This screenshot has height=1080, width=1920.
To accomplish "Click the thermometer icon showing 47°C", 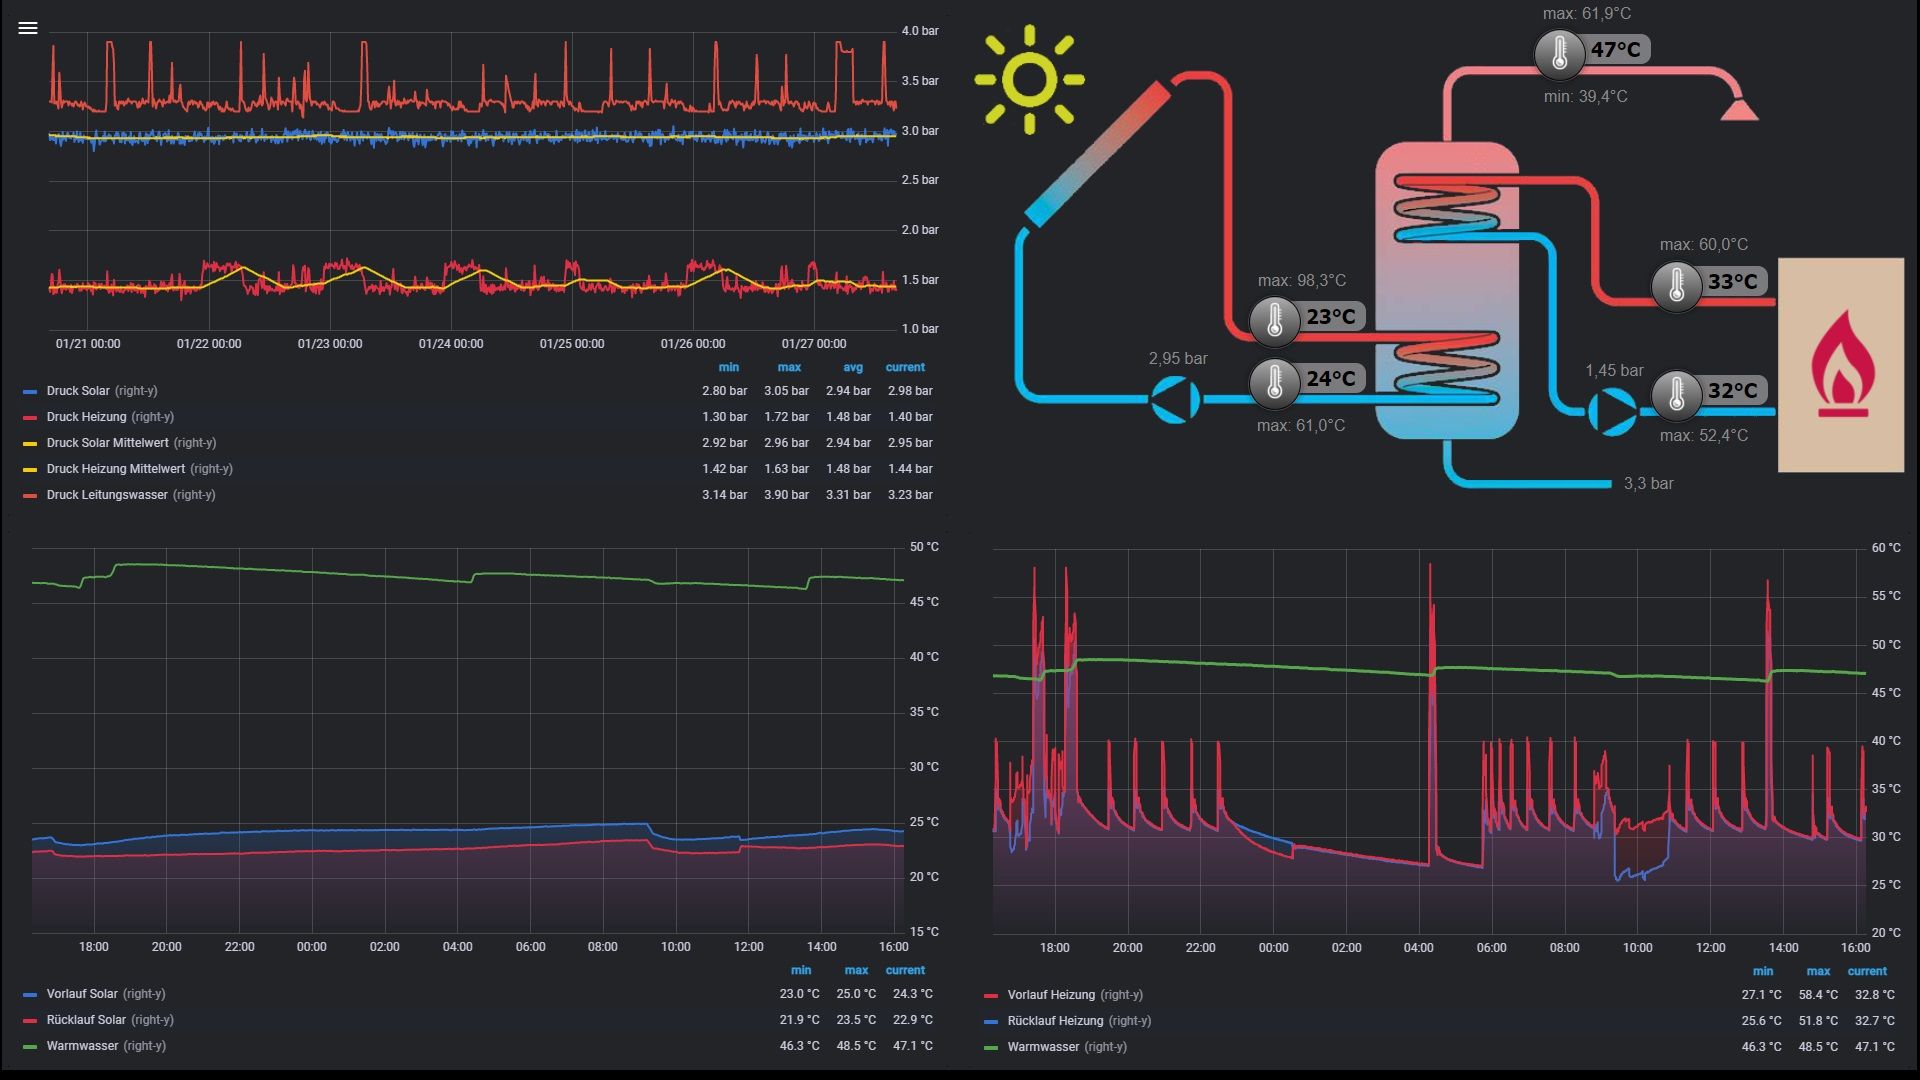I will 1559,52.
